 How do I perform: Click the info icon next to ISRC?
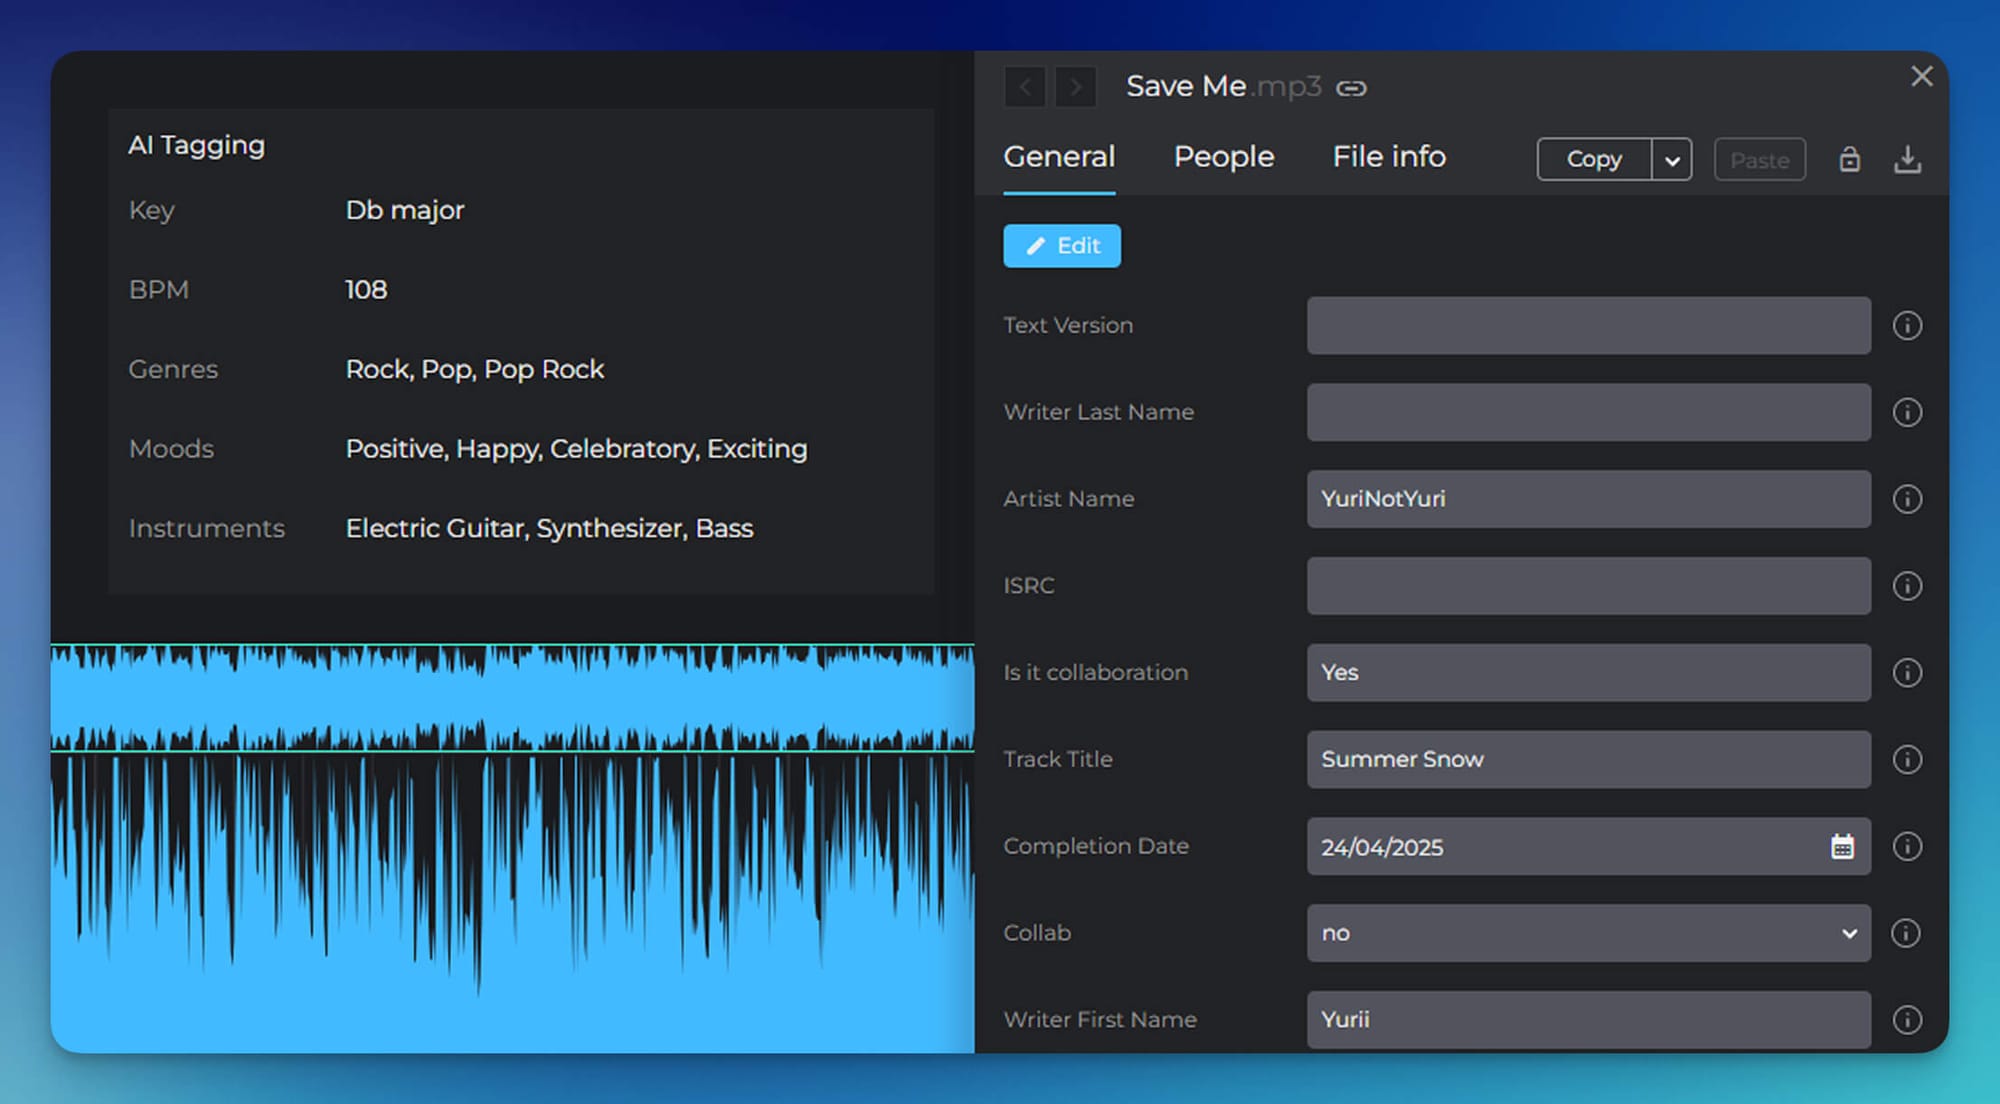click(1907, 586)
